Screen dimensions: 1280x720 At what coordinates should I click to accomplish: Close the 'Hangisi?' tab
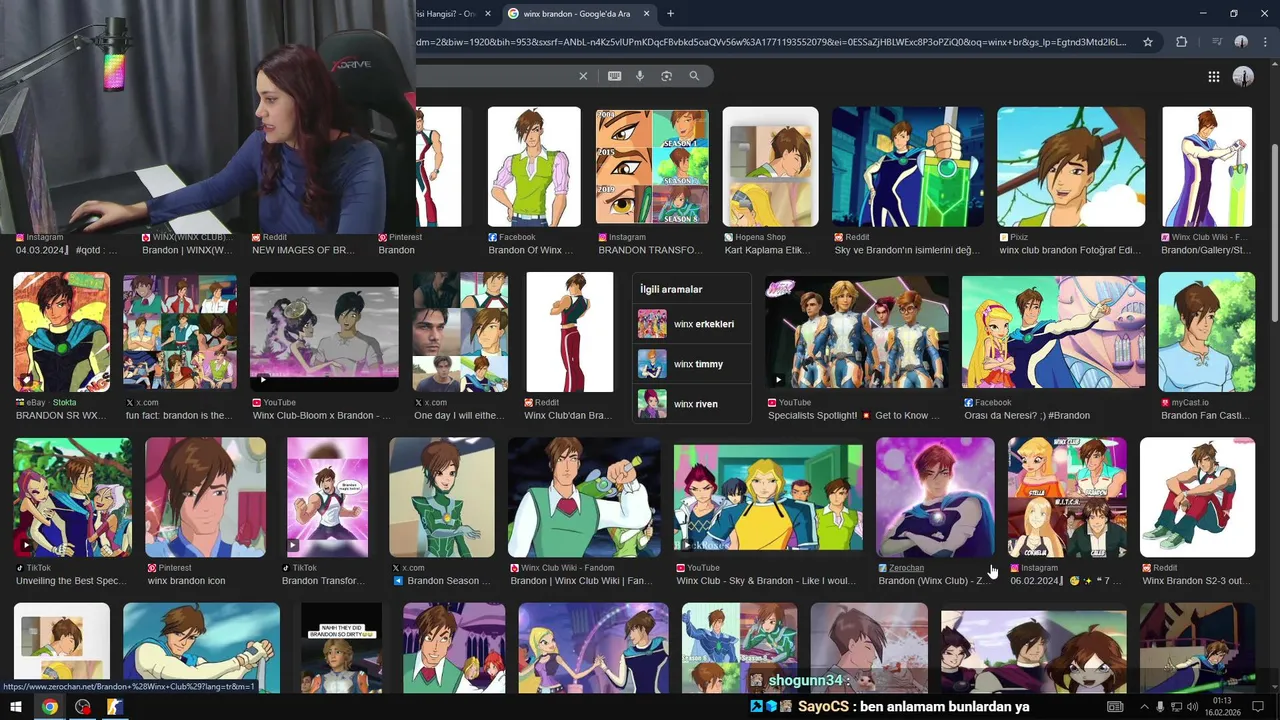point(488,14)
